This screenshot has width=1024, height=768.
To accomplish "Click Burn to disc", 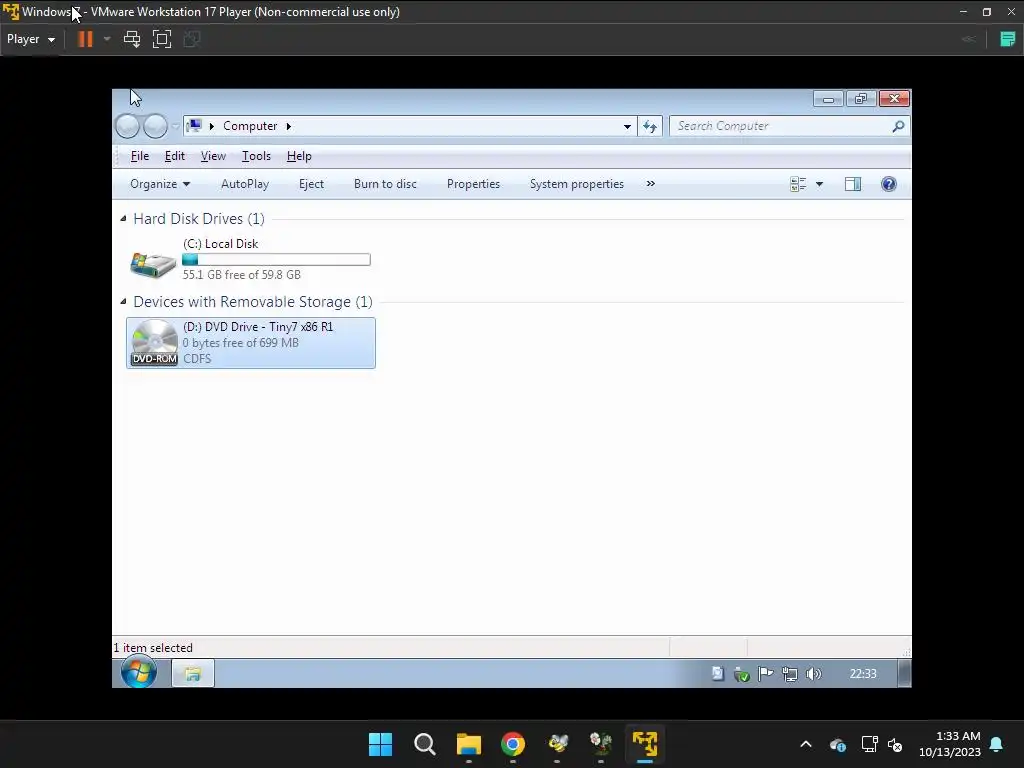I will coord(385,184).
